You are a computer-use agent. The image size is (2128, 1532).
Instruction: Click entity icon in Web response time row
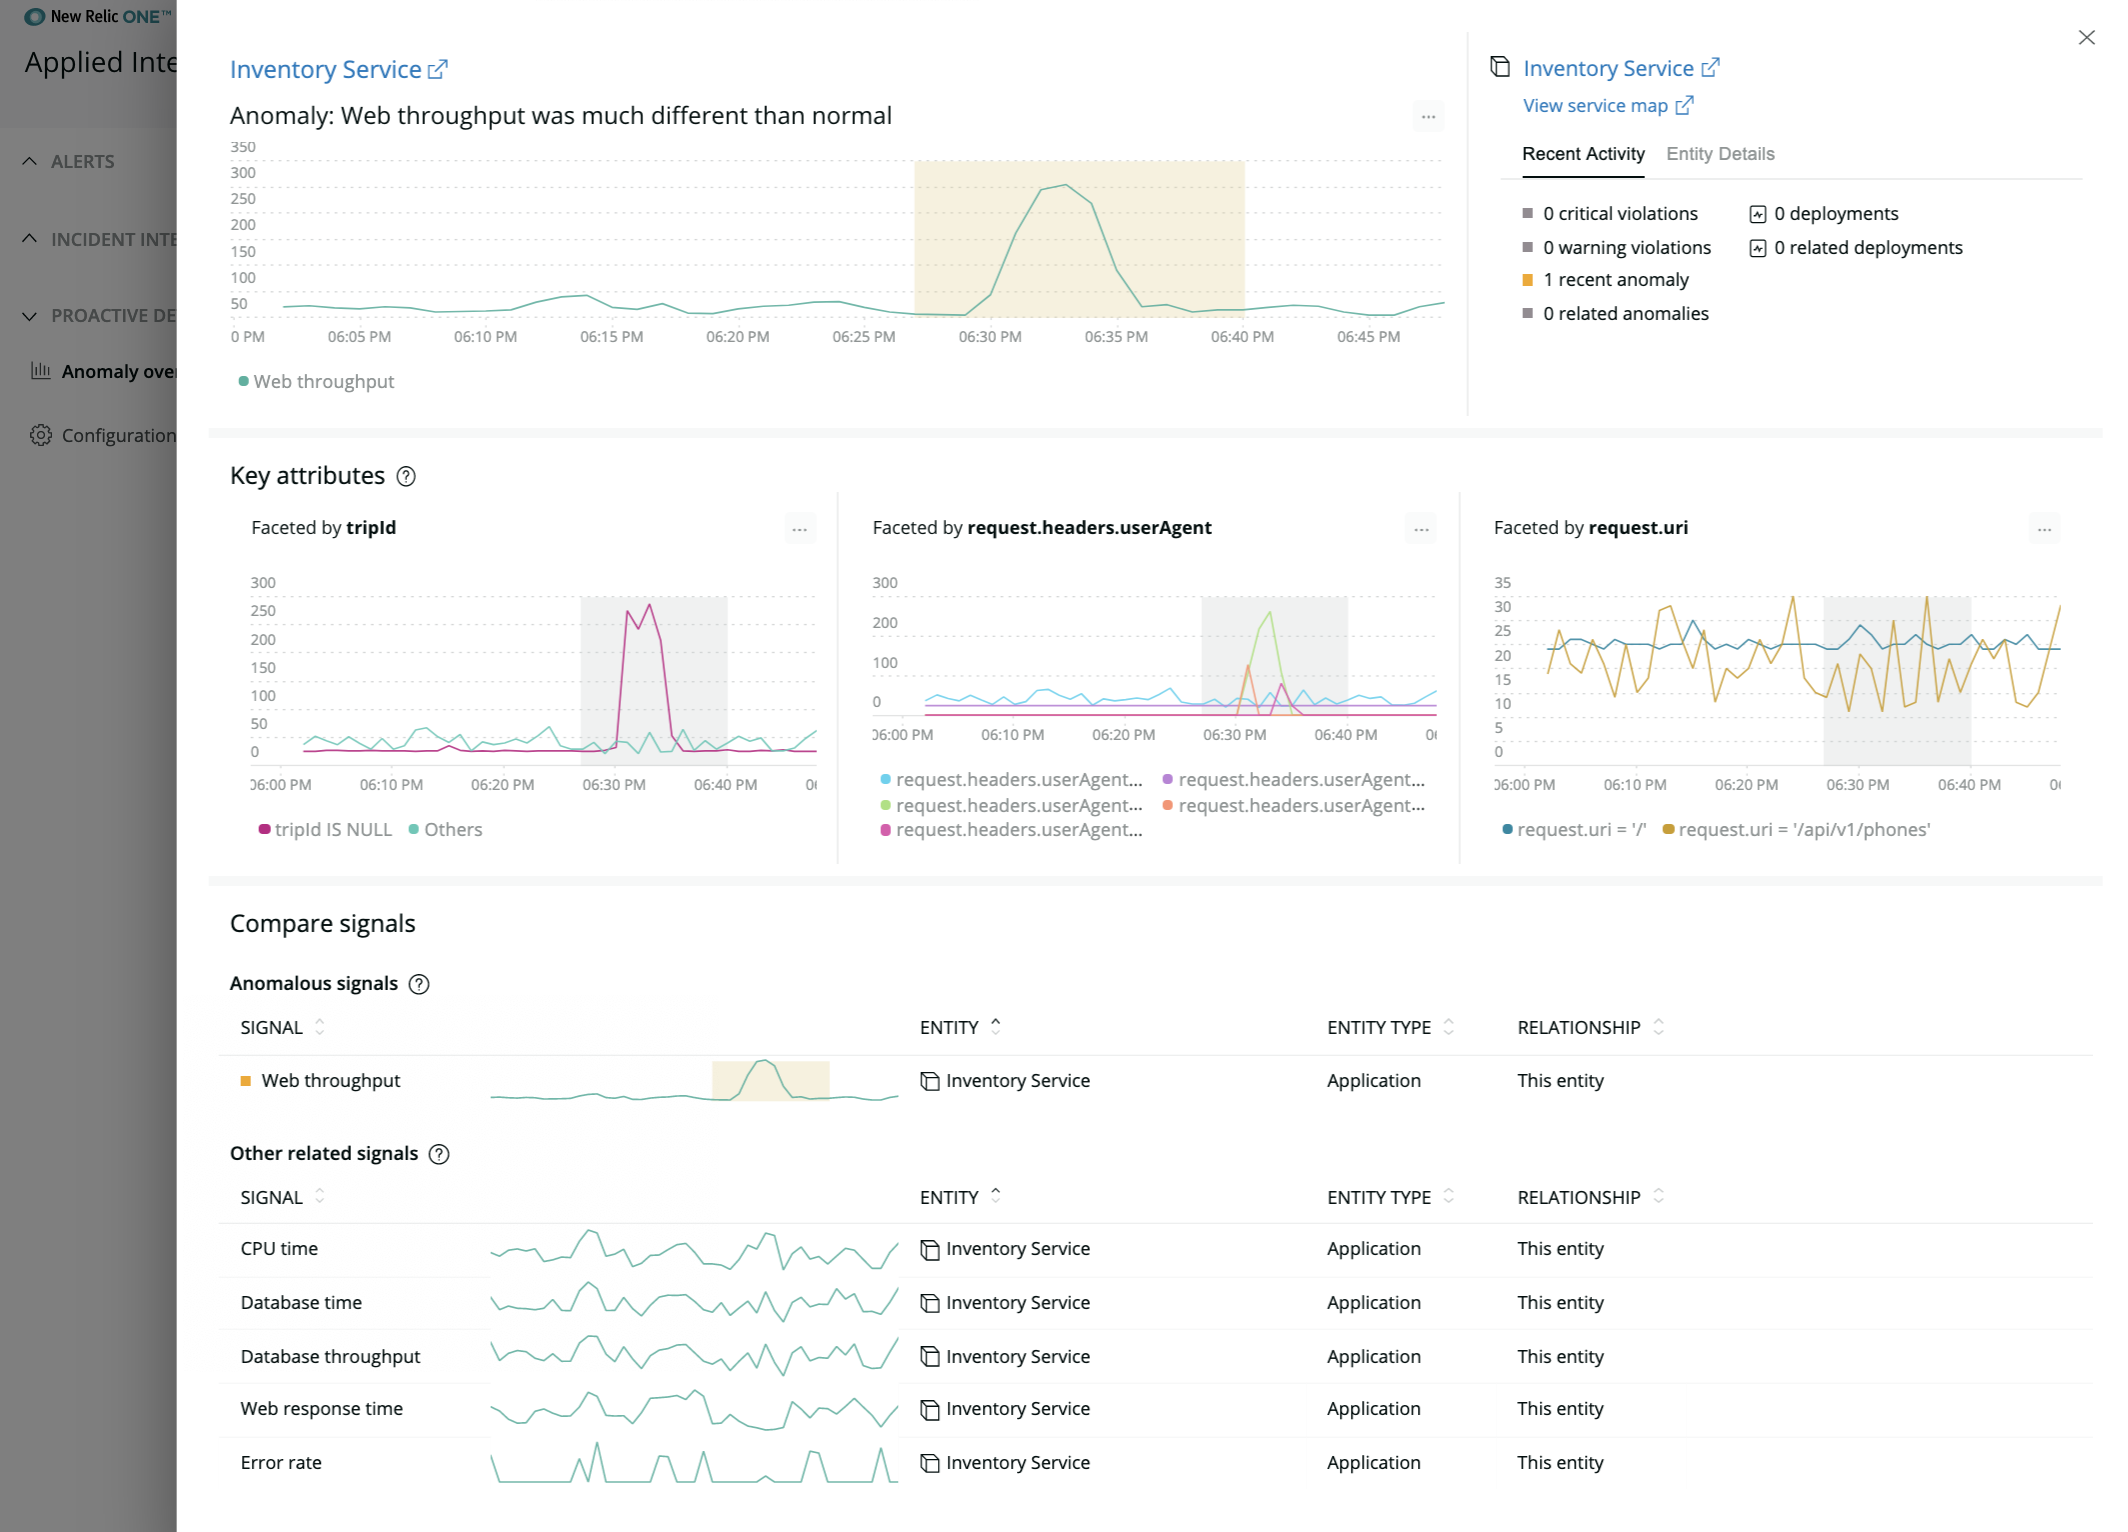click(930, 1409)
